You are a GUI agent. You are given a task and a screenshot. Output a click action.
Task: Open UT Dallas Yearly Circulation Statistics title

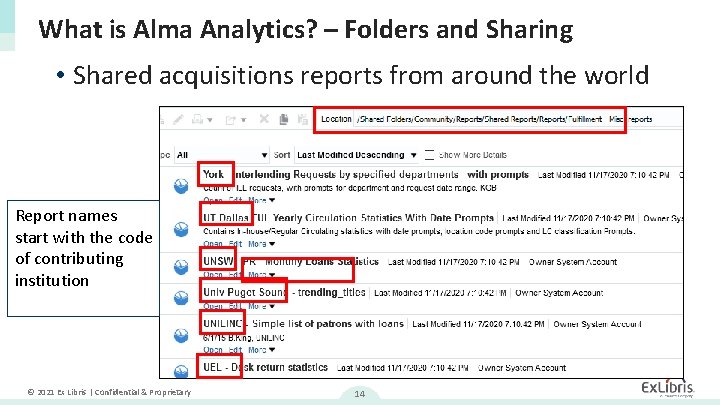point(349,218)
